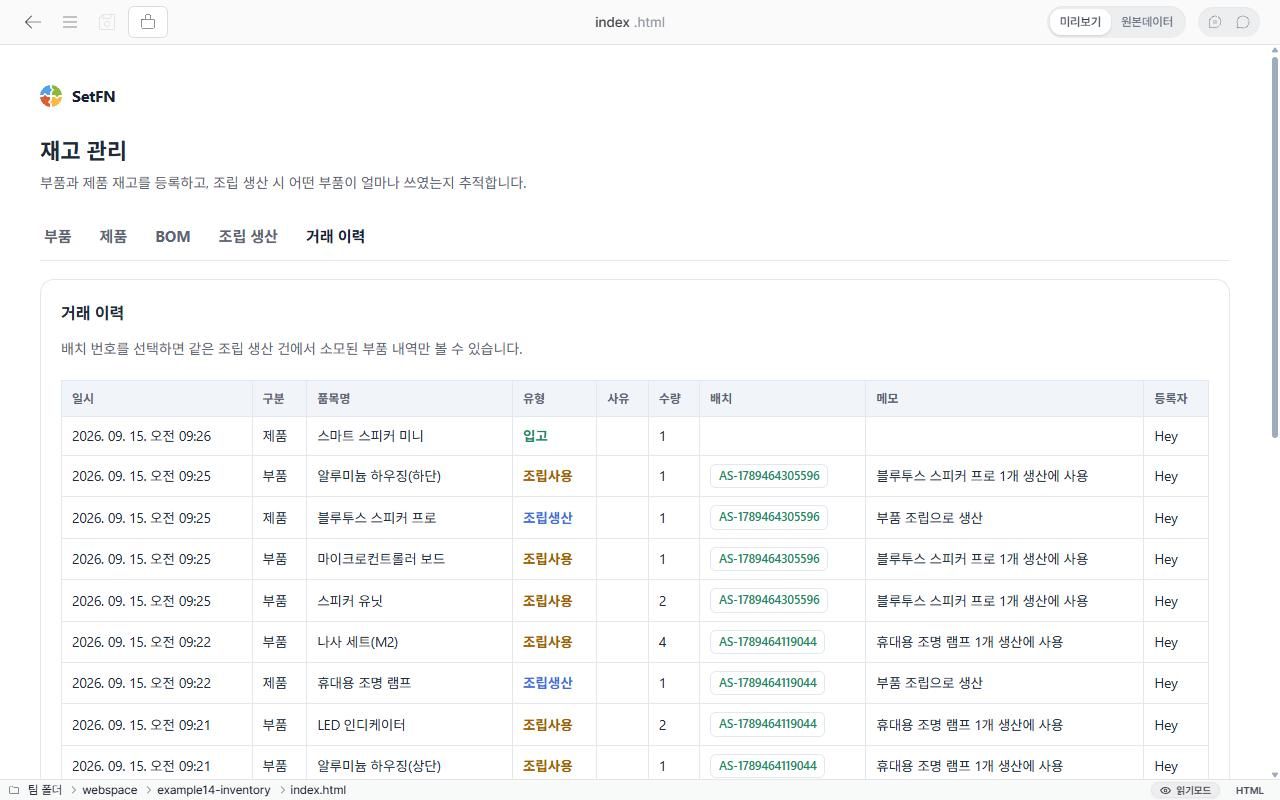This screenshot has height=800, width=1280.
Task: Click 팀 폴더 in the breadcrumb
Action: coord(45,790)
